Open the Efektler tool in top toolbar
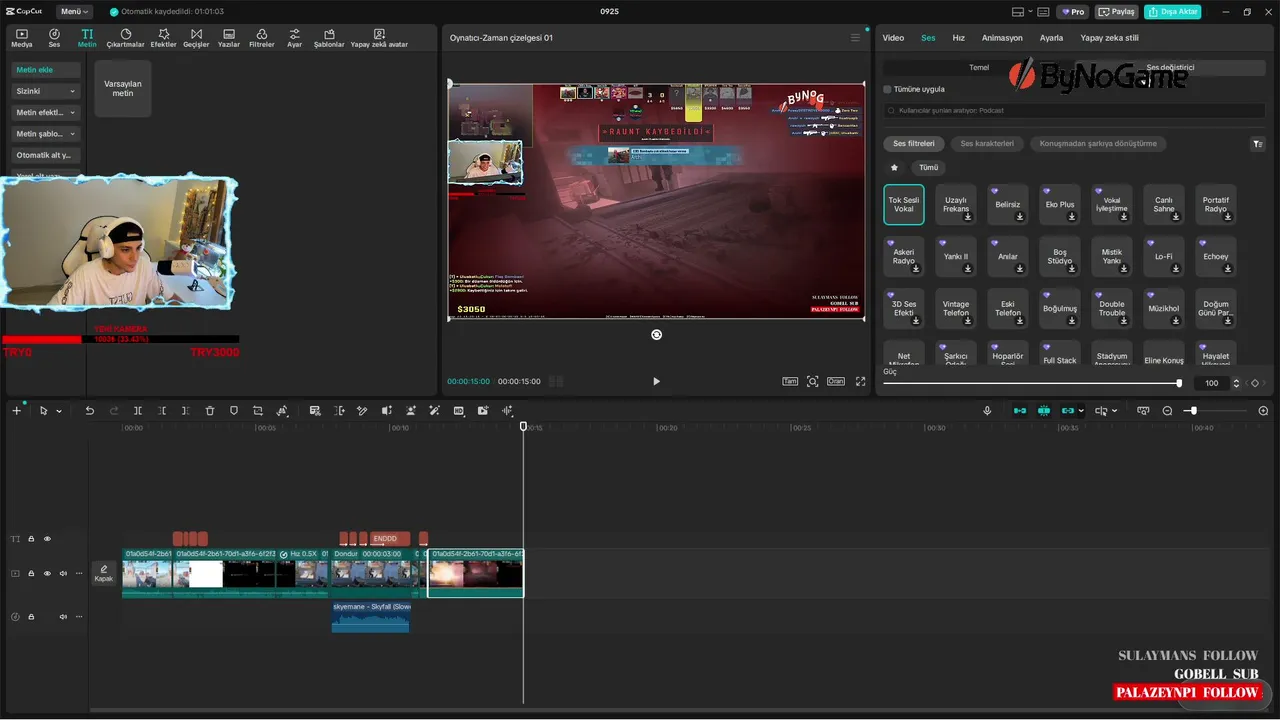Screen dimensions: 1280x720 point(163,38)
